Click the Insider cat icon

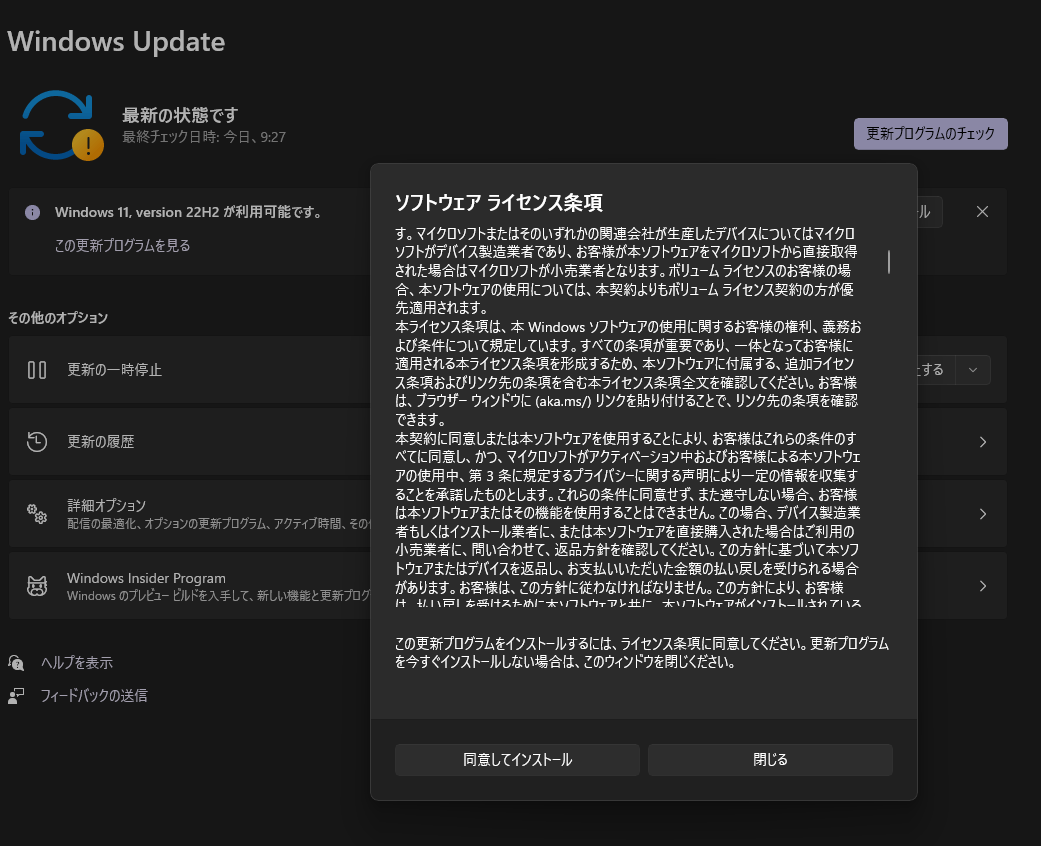(37, 586)
